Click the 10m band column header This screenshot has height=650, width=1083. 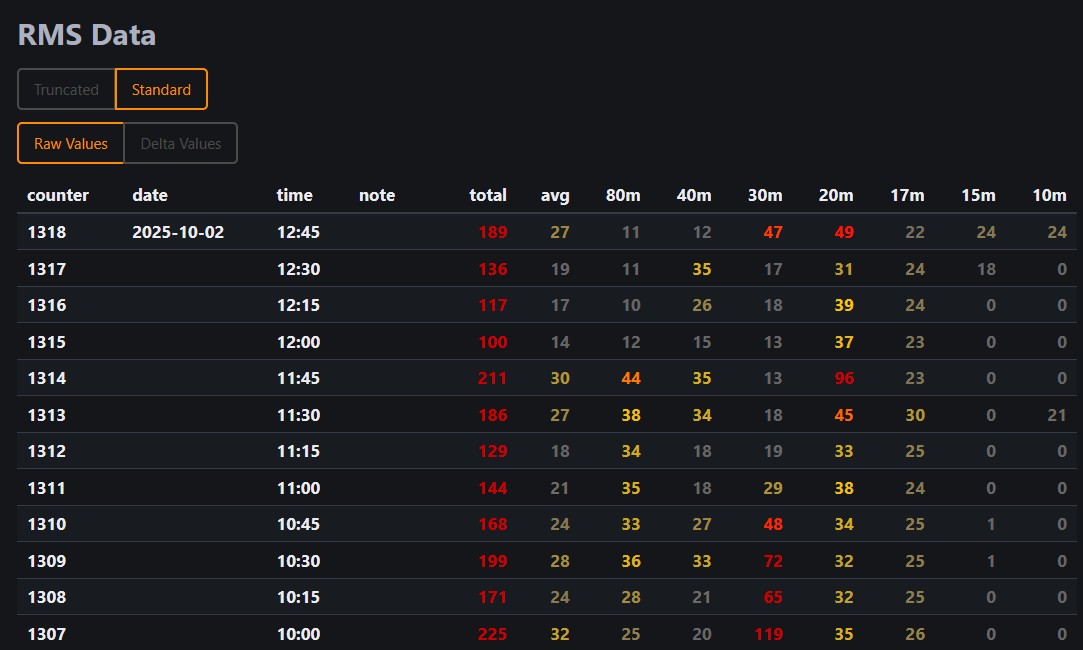pos(1049,195)
